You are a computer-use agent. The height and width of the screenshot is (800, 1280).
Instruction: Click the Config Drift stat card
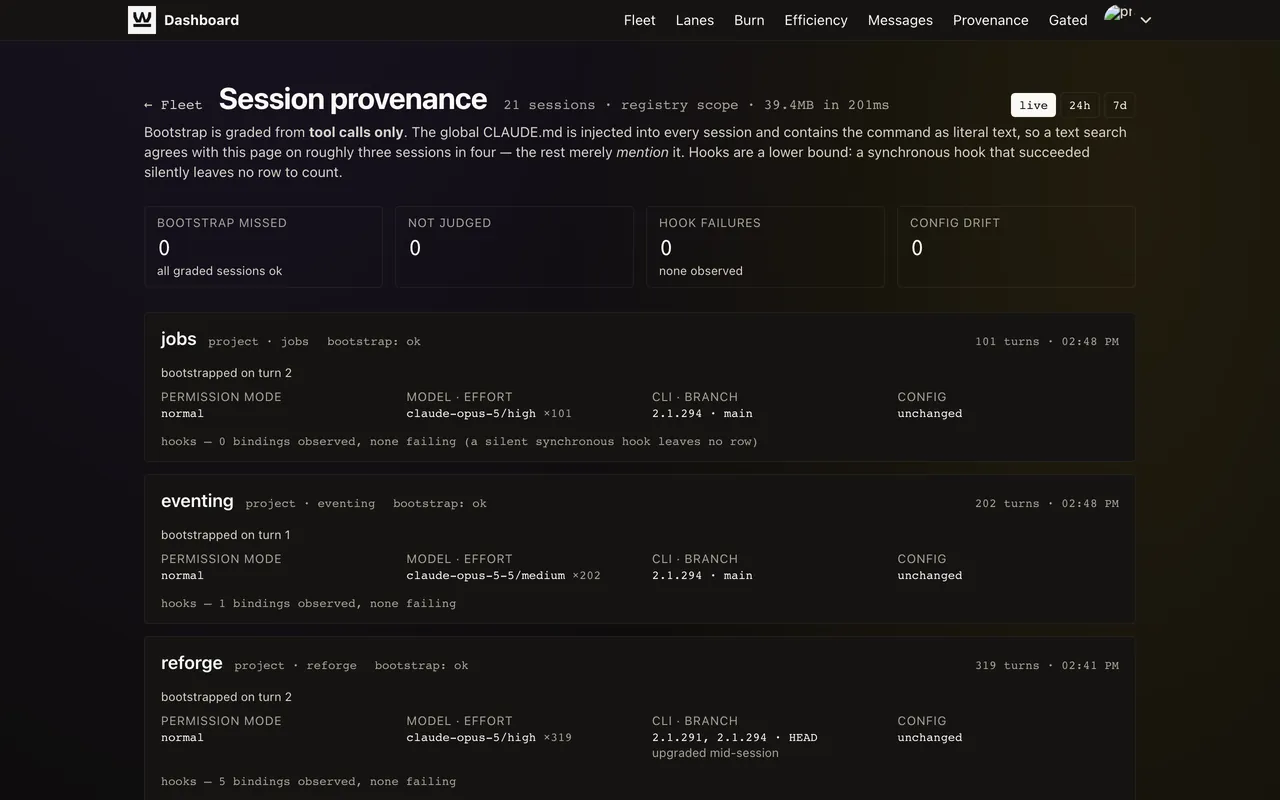tap(1016, 247)
